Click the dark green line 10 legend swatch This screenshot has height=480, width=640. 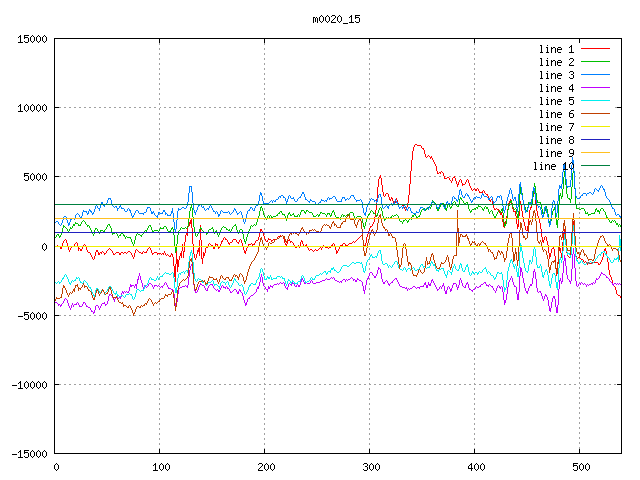point(595,166)
